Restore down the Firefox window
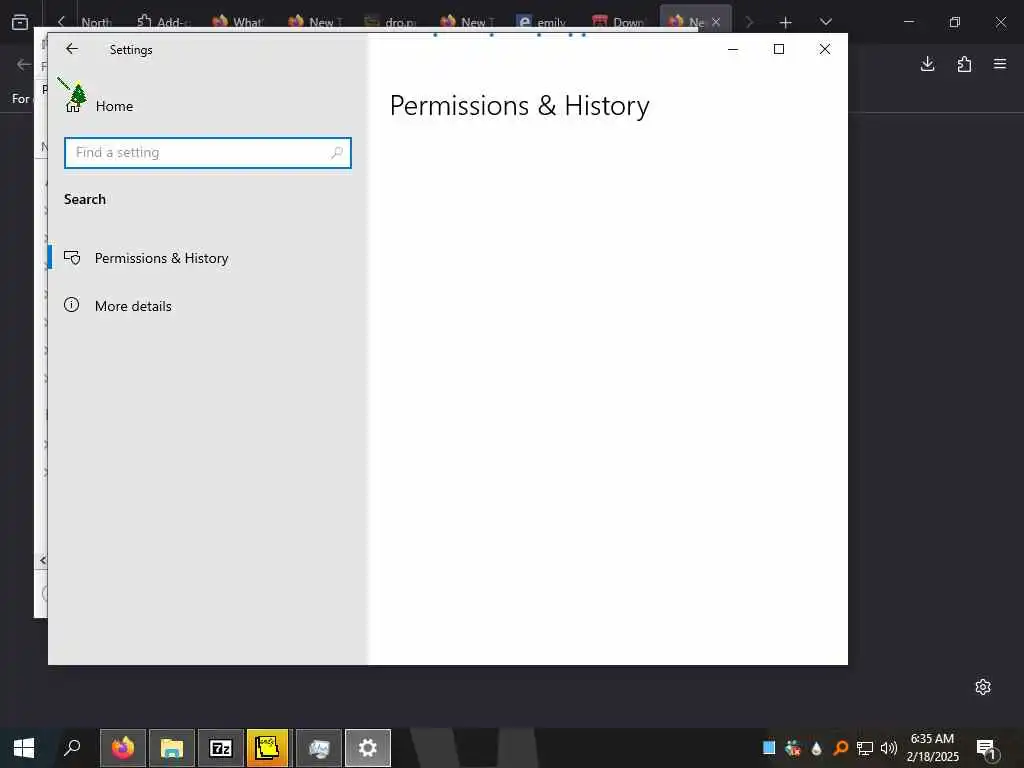This screenshot has width=1024, height=768. (955, 22)
